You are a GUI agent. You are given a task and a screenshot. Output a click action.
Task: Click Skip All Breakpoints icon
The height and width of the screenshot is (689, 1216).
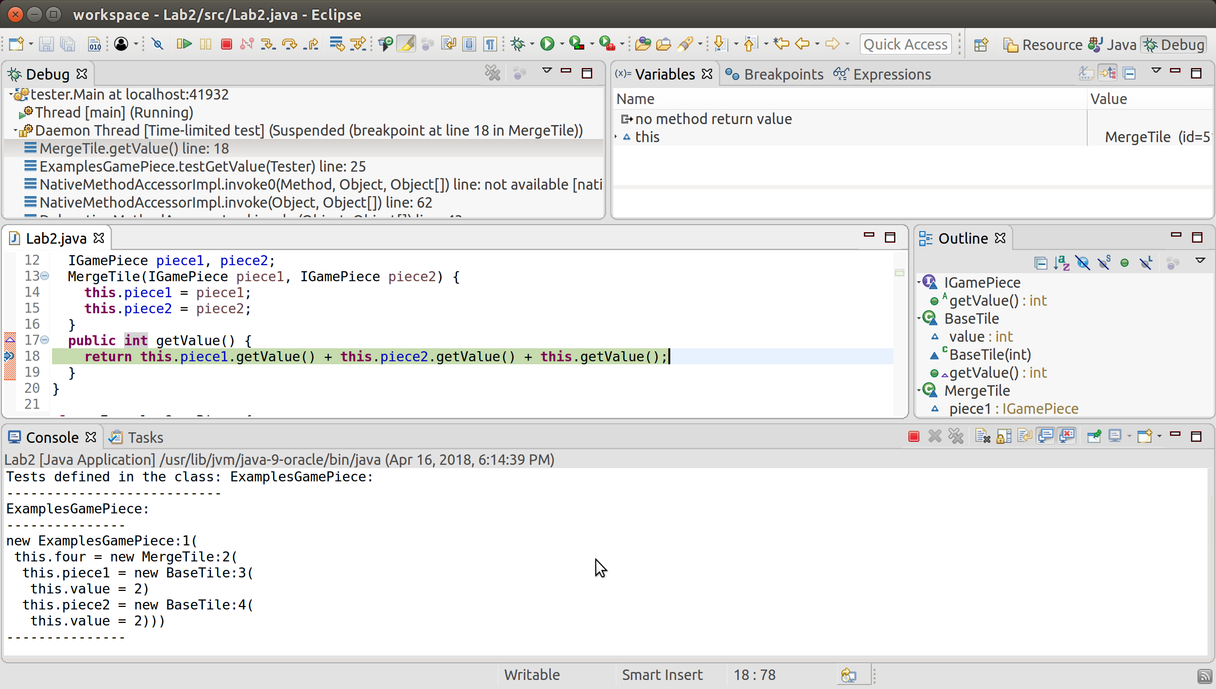point(157,44)
